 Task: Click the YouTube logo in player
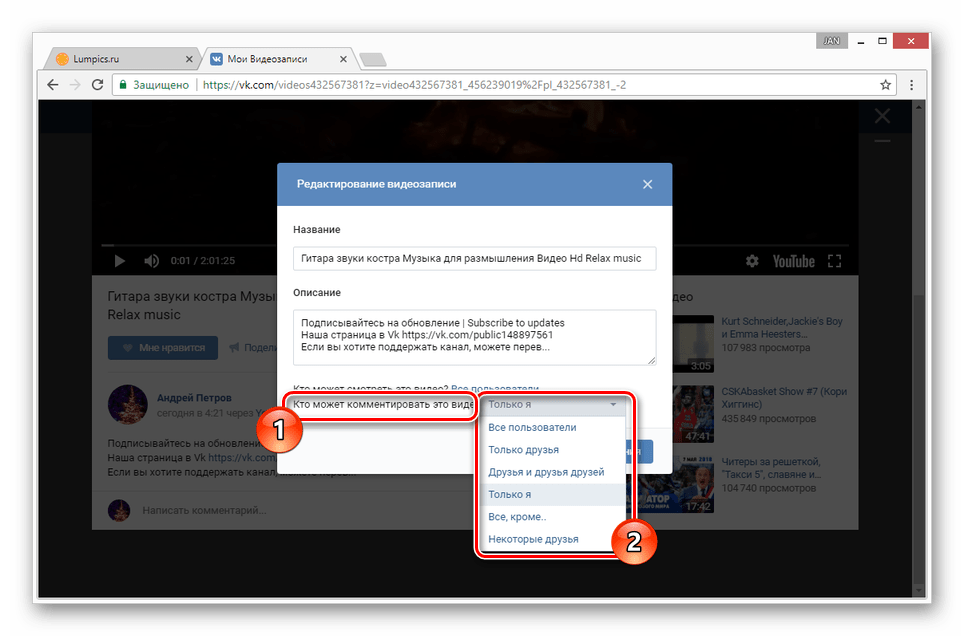pyautogui.click(x=793, y=261)
